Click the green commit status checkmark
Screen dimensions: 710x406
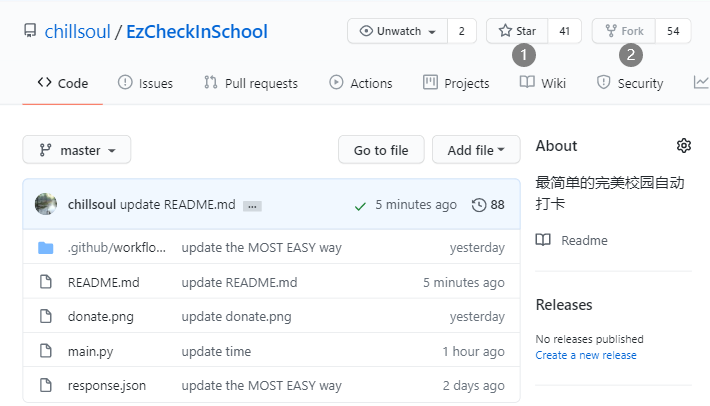click(360, 205)
